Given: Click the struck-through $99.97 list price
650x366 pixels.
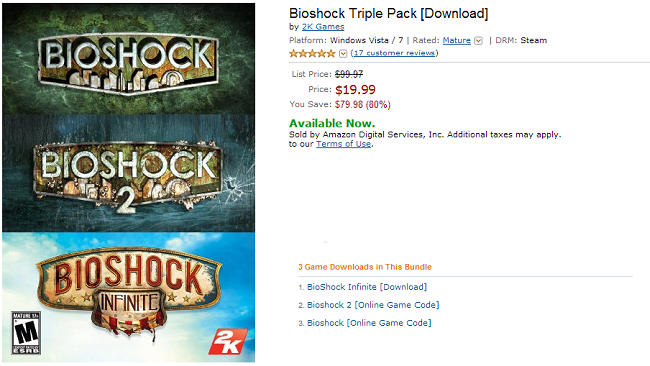Looking at the screenshot, I should 349,74.
